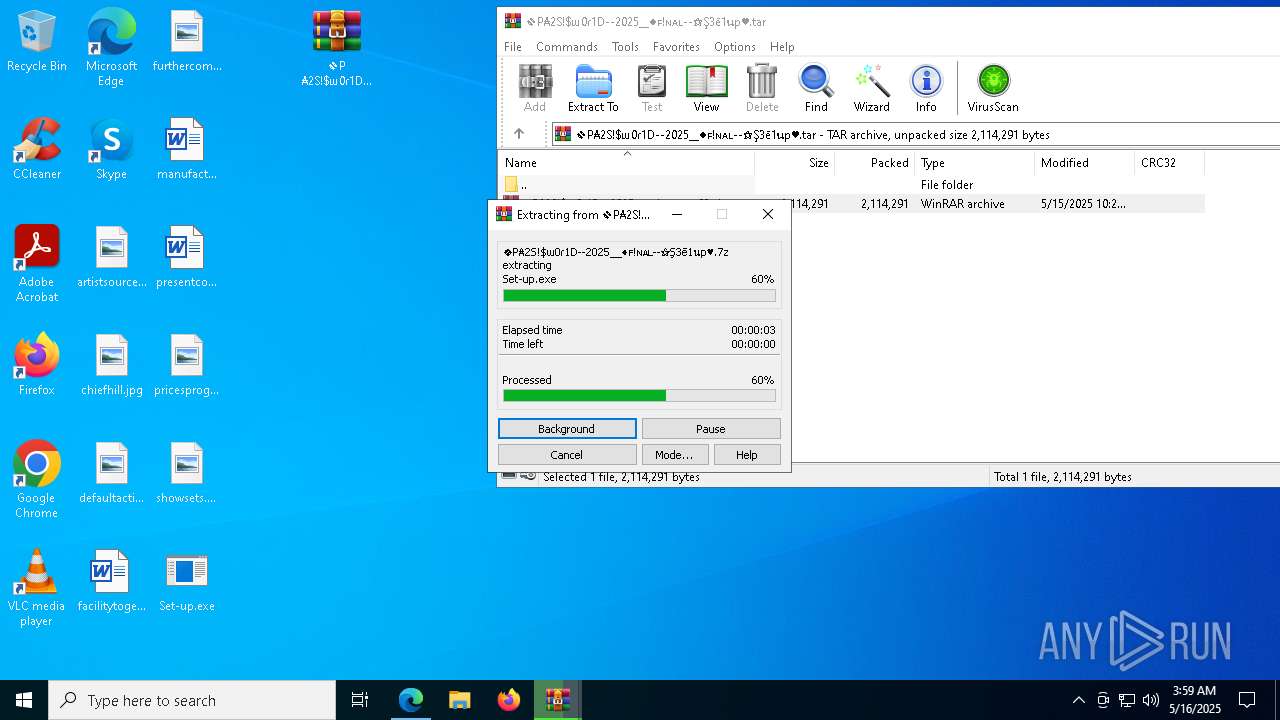Screen dimensions: 1280x720
Task: Open Task View on the taskbar
Action: coord(360,700)
